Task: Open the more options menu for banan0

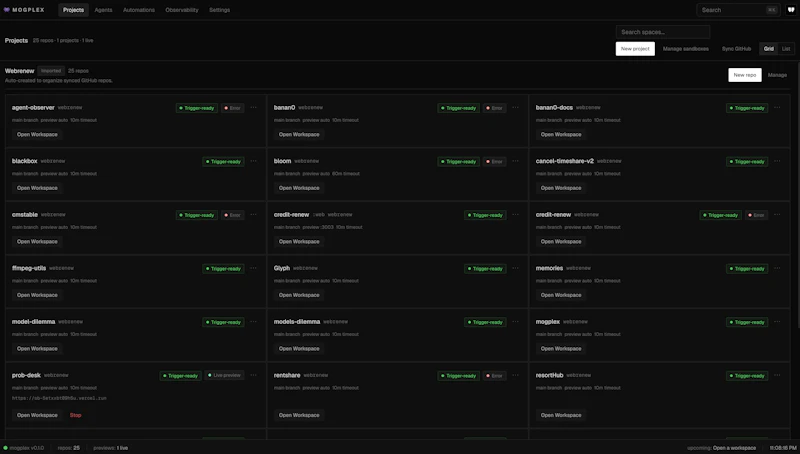Action: pyautogui.click(x=515, y=108)
